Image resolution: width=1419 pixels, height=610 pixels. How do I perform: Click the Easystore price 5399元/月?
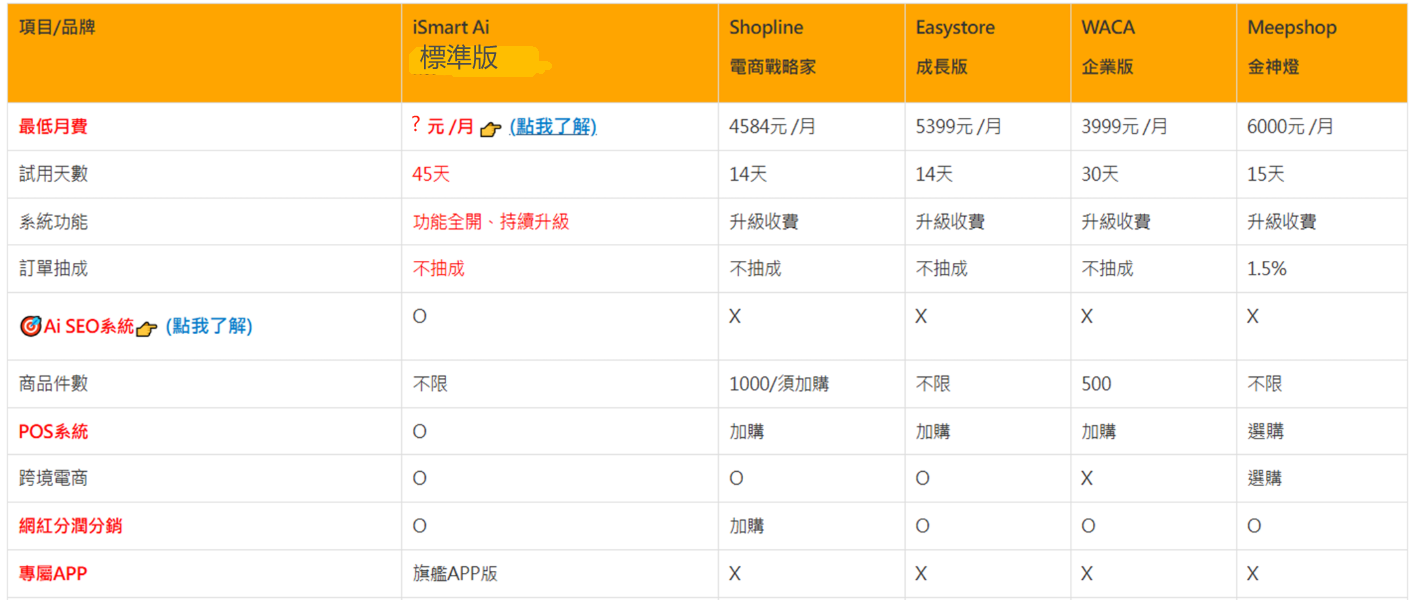pyautogui.click(x=958, y=127)
